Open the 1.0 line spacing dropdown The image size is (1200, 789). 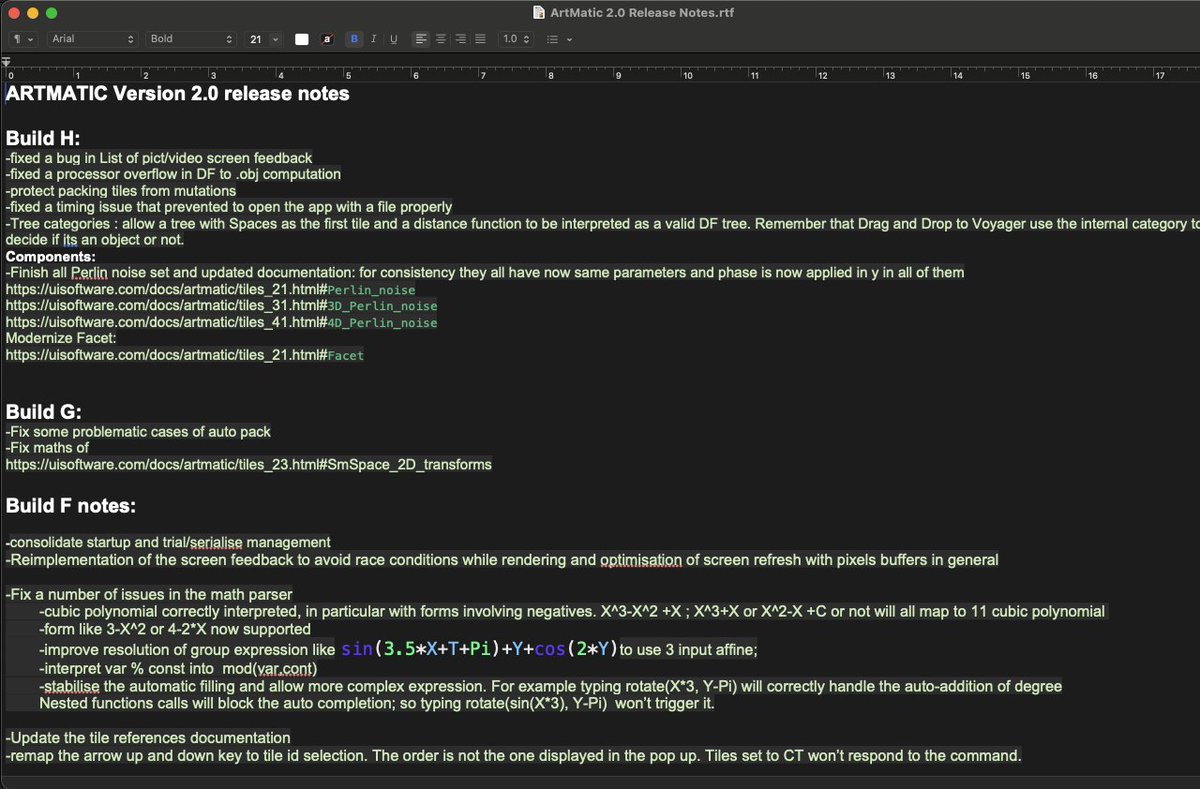[x=516, y=39]
